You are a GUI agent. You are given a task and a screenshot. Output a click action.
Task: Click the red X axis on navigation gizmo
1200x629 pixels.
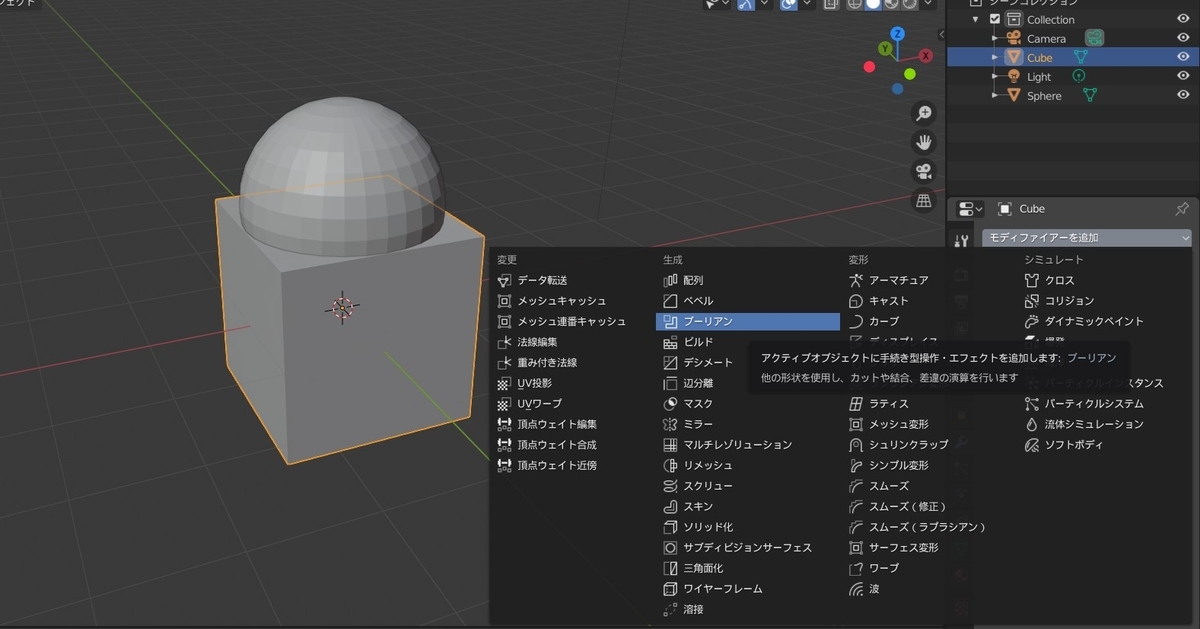click(x=926, y=56)
